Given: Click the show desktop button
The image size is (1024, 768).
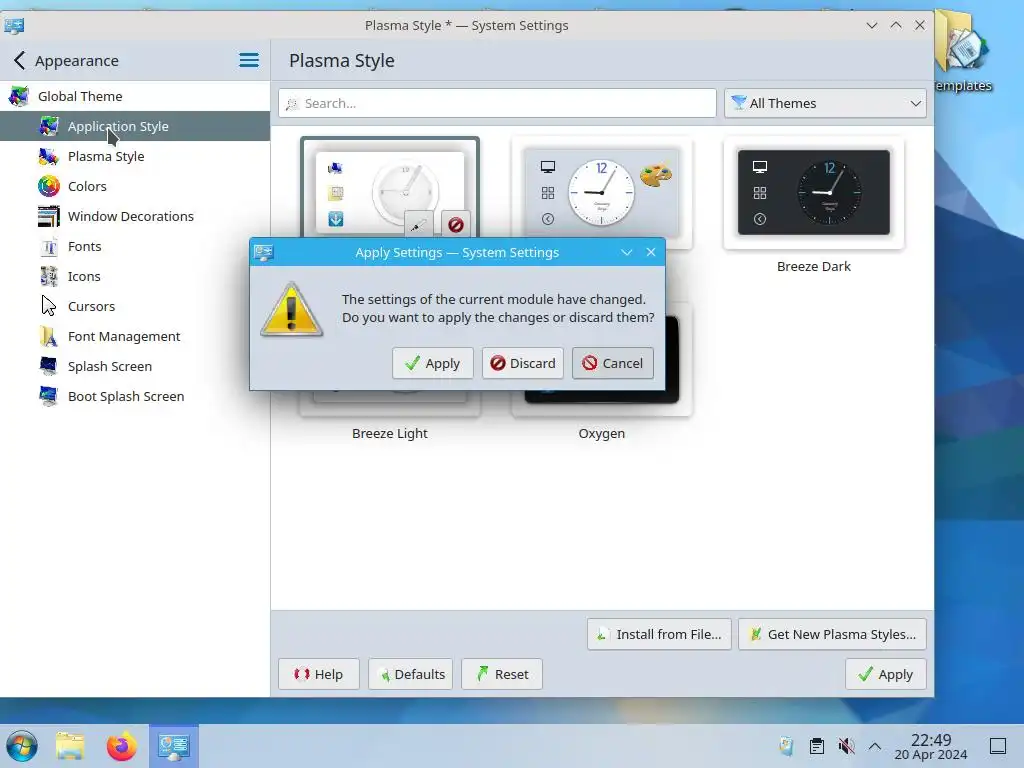Looking at the screenshot, I should tap(998, 746).
